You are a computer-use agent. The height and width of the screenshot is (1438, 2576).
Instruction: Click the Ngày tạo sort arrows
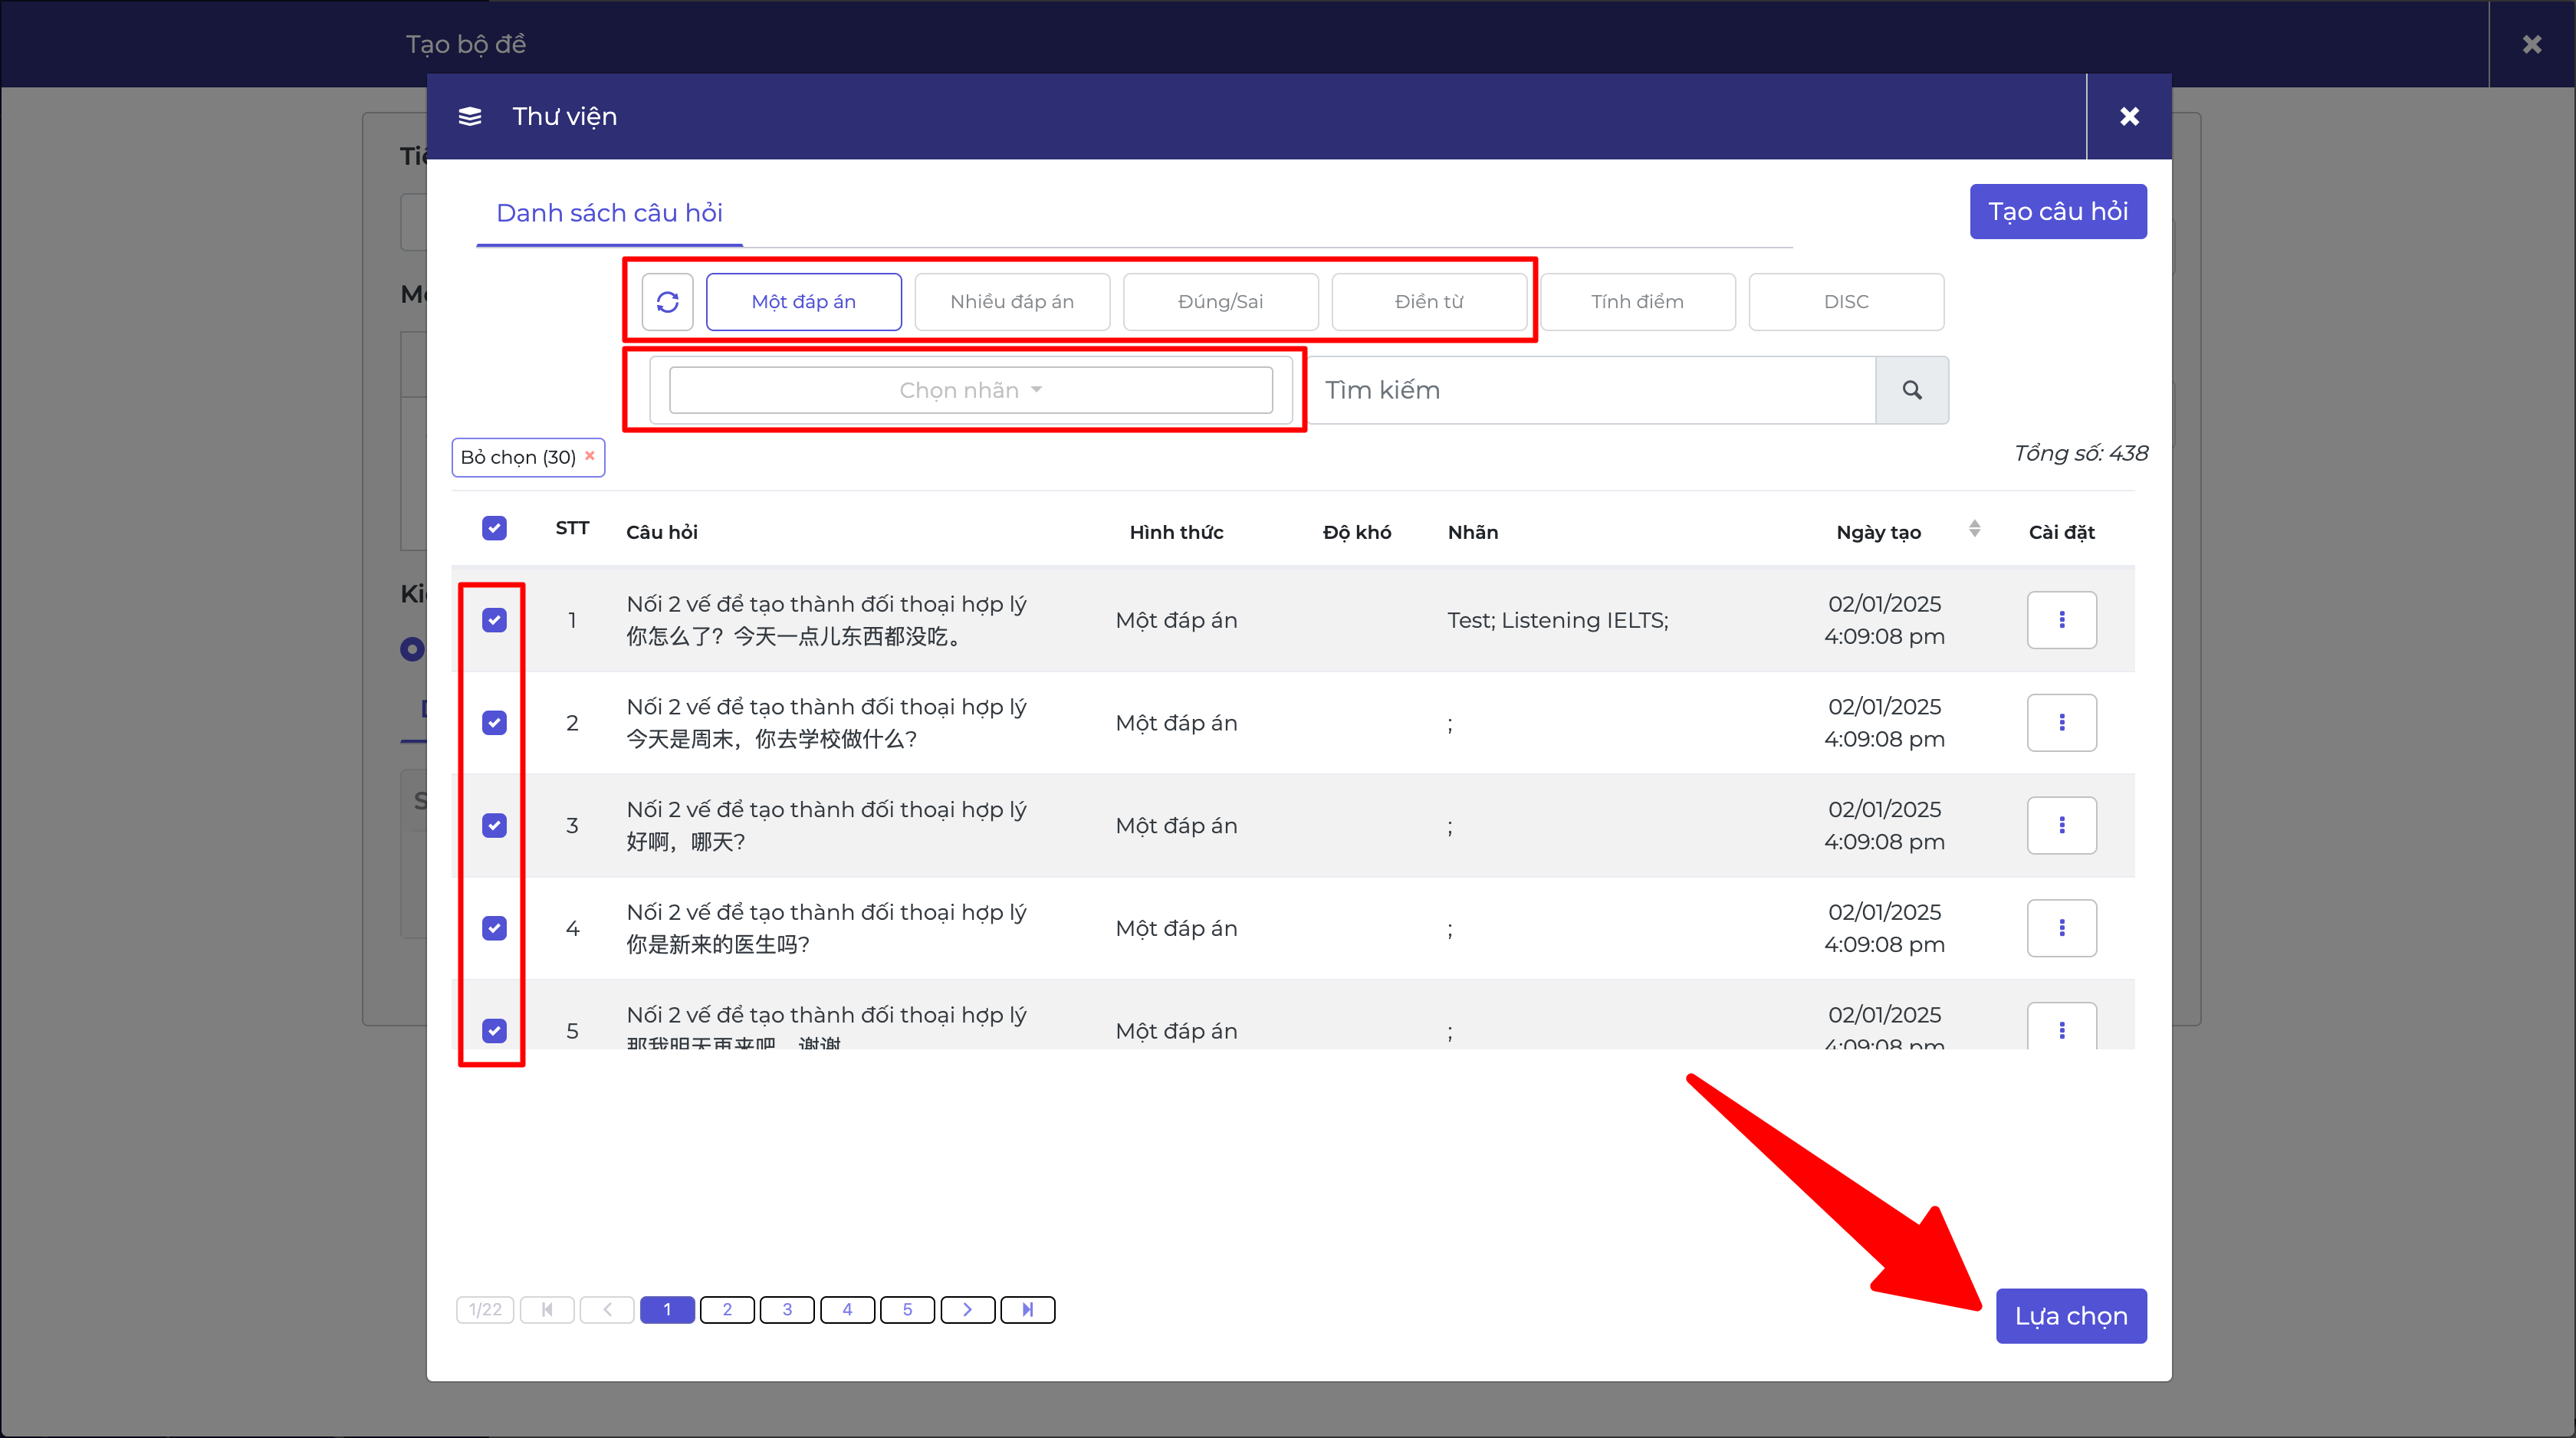coord(1974,529)
